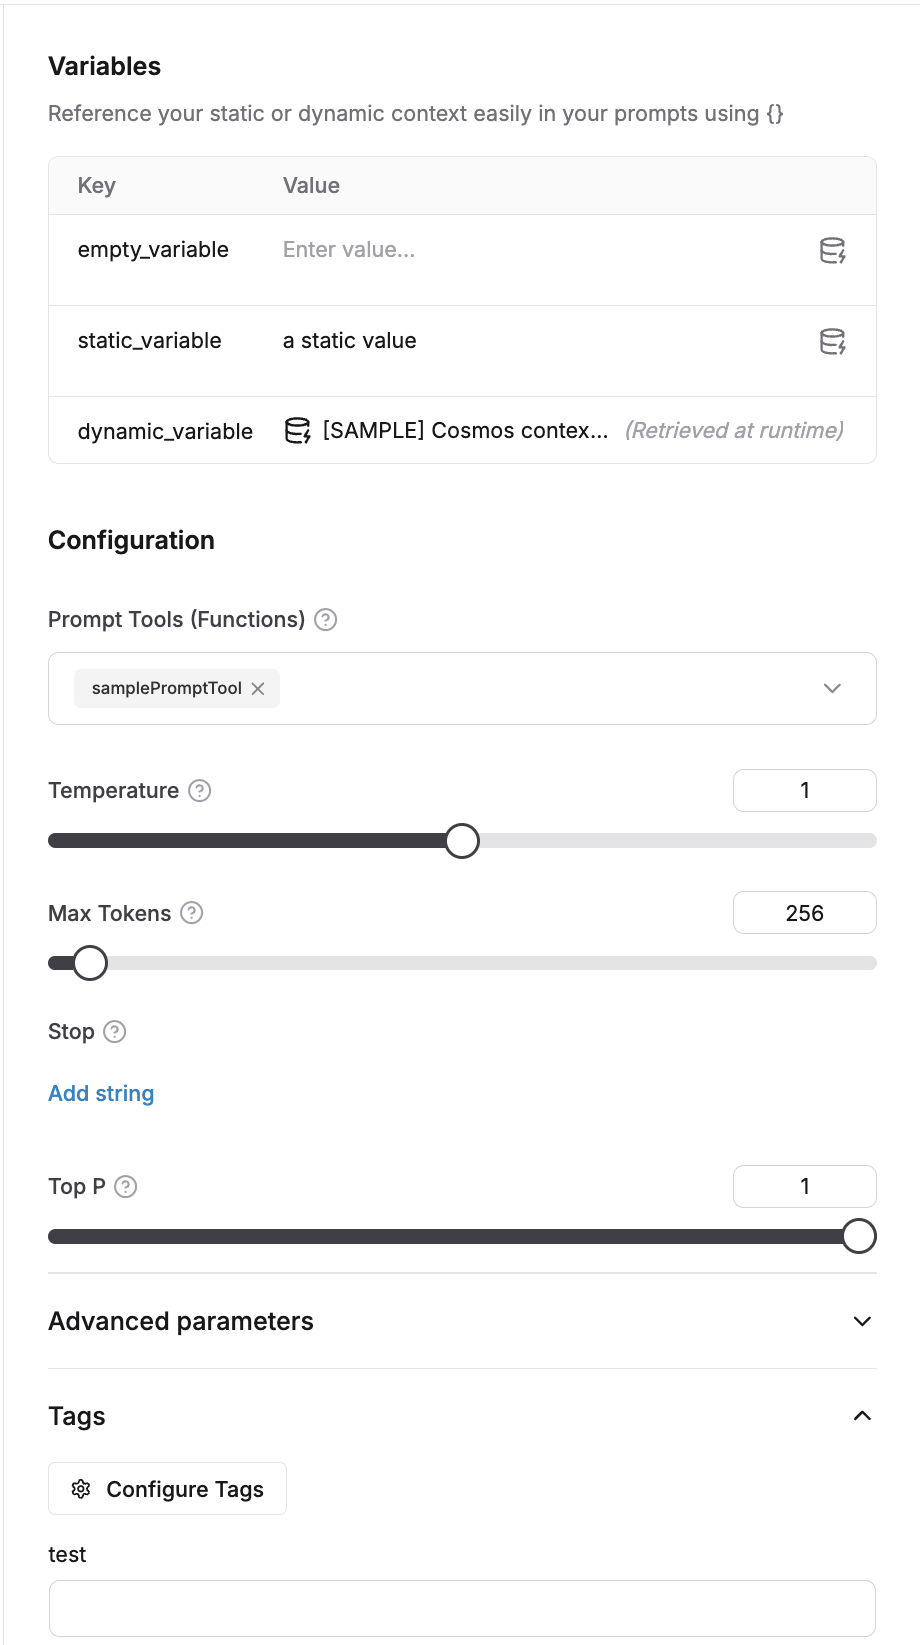
Task: Collapse the Tags section
Action: pyautogui.click(x=861, y=1415)
